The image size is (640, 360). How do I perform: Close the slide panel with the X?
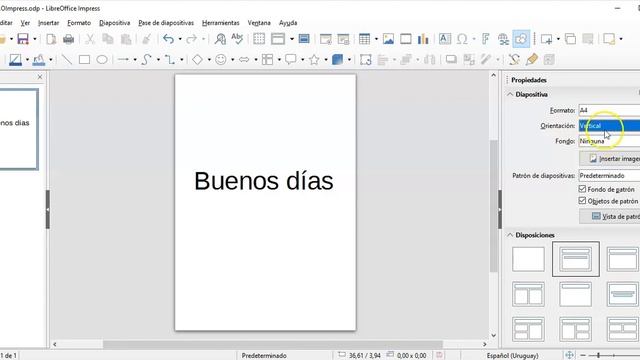point(40,77)
